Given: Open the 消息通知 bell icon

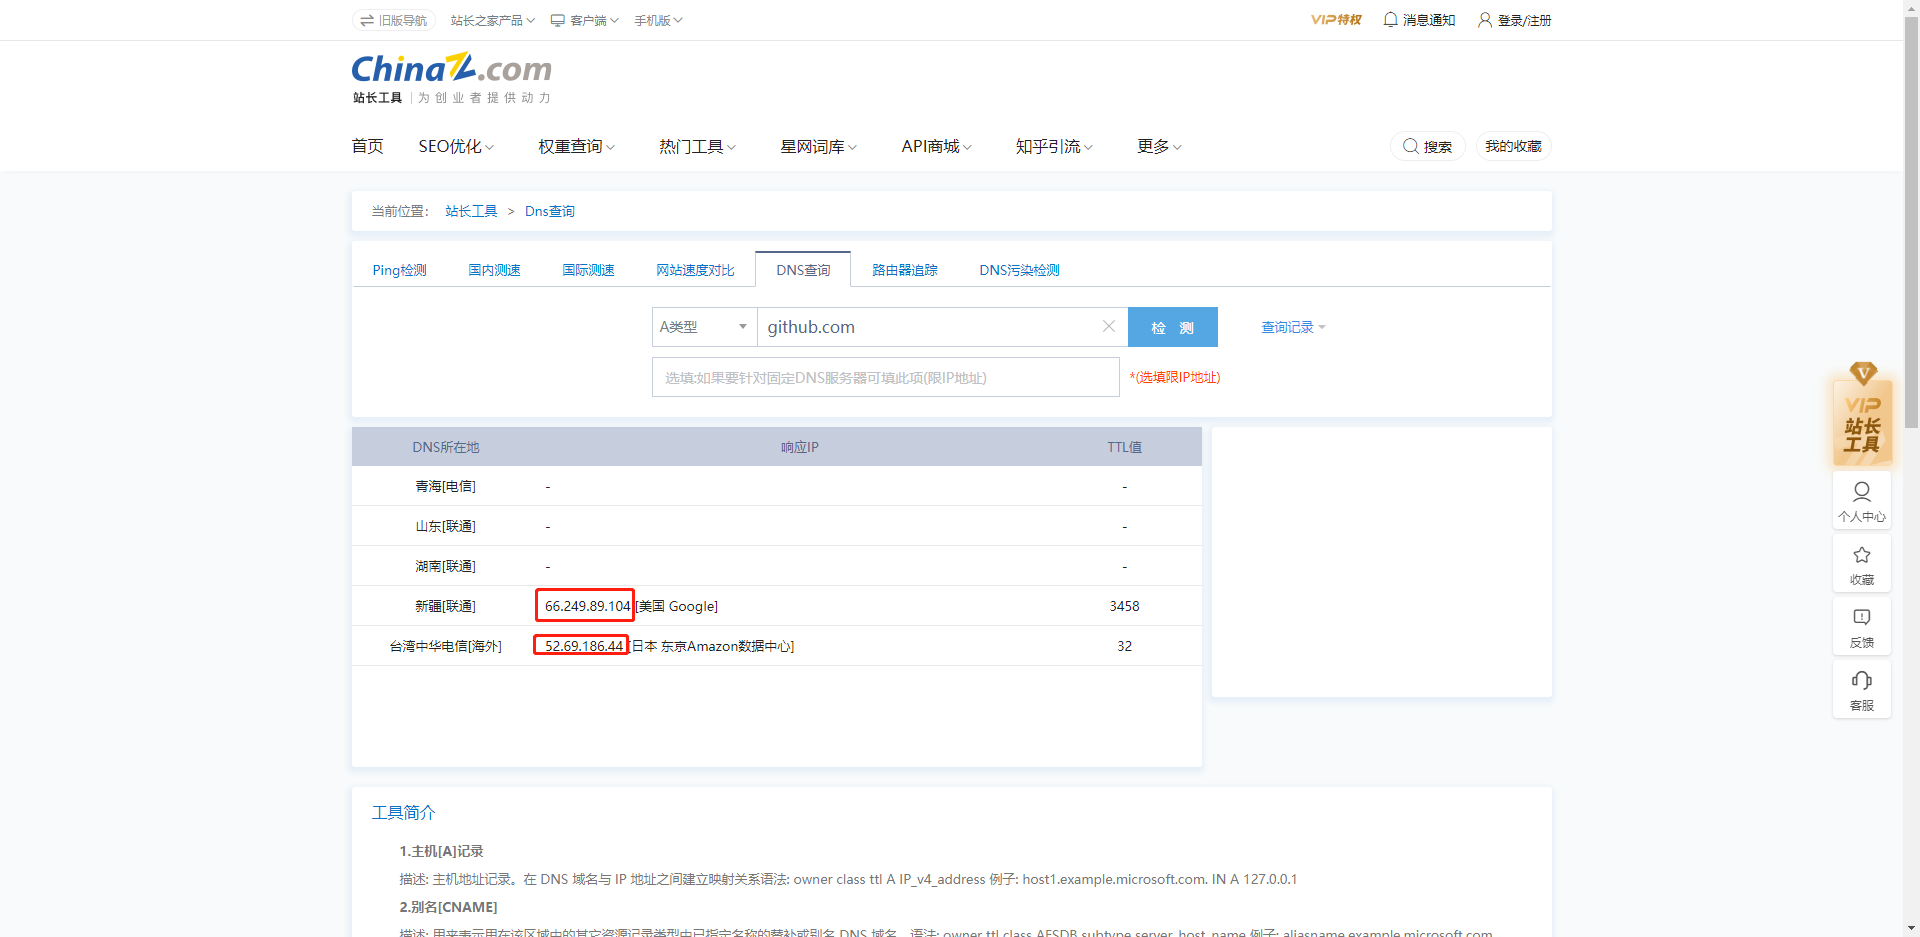Looking at the screenshot, I should pyautogui.click(x=1390, y=20).
